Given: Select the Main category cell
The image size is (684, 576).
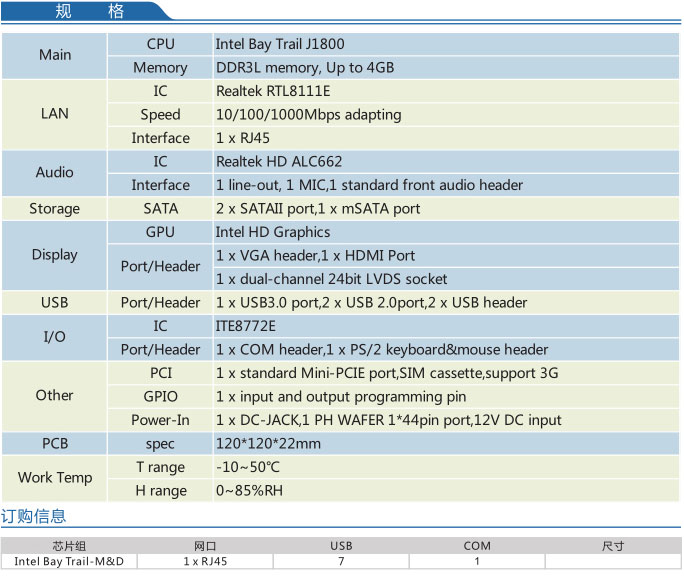Looking at the screenshot, I should point(55,55).
